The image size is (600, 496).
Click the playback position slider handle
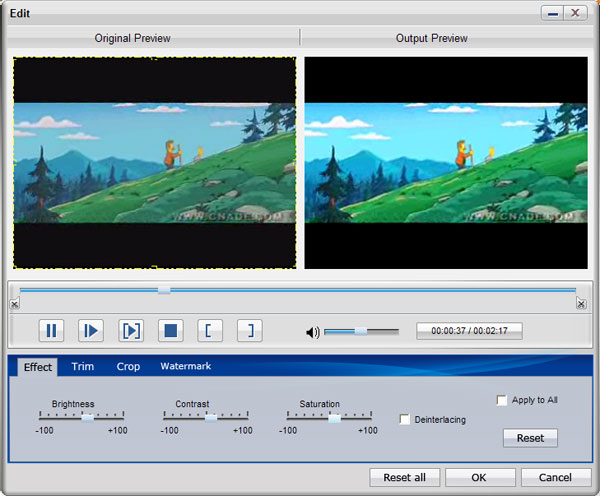click(164, 290)
